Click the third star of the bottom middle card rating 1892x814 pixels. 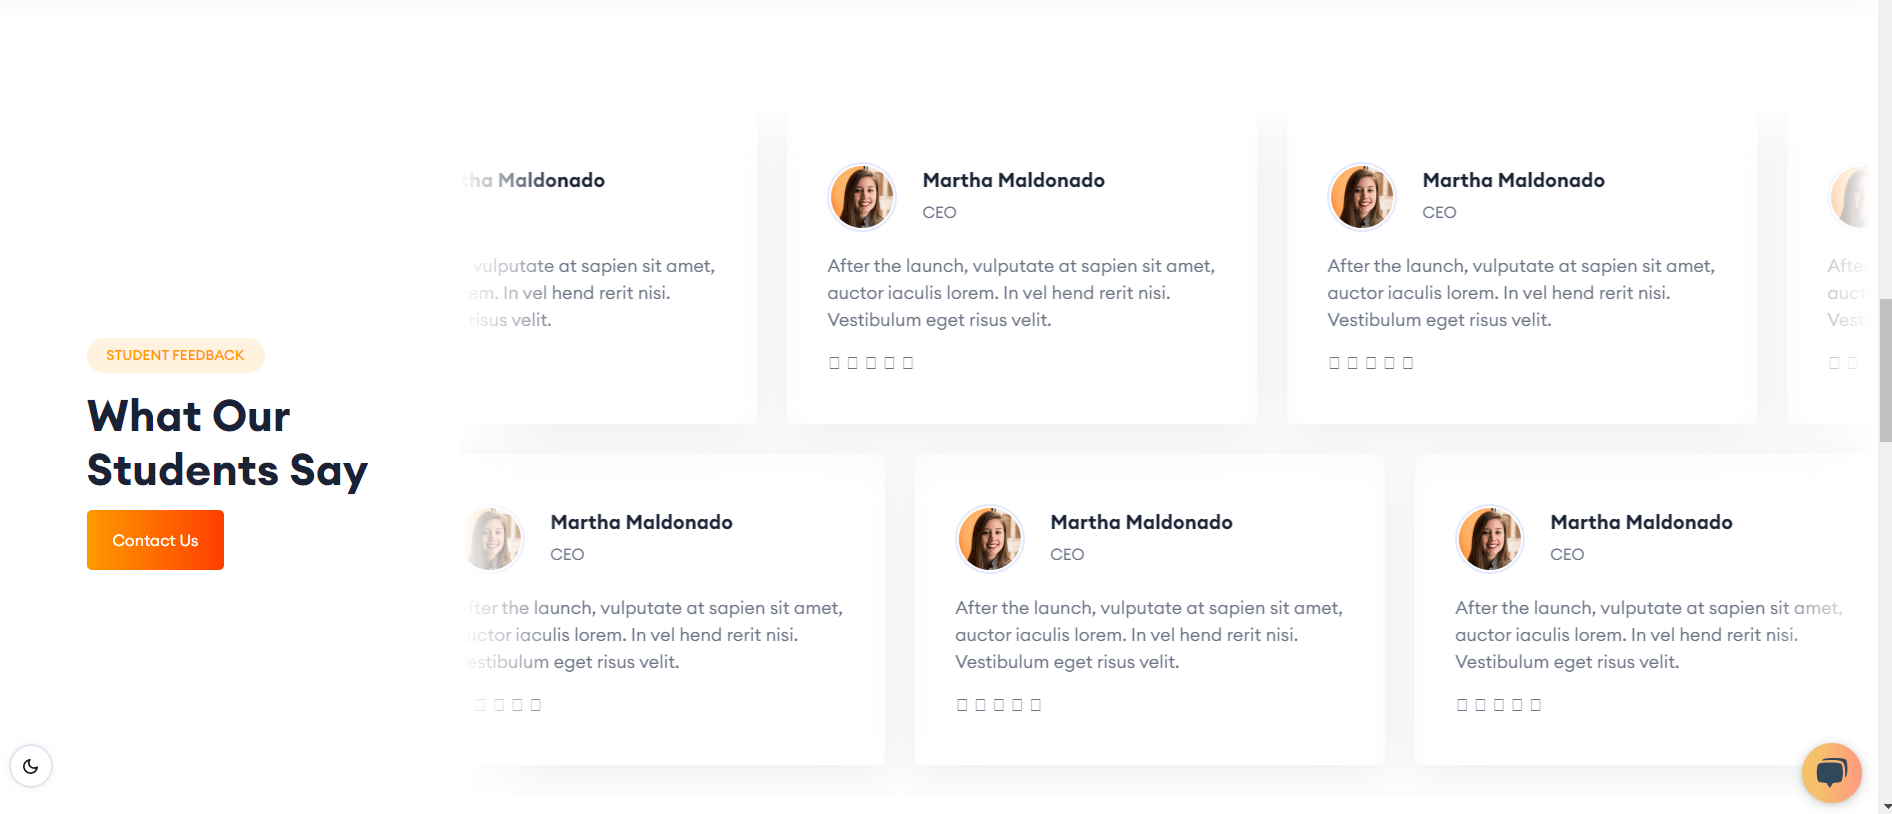point(999,705)
